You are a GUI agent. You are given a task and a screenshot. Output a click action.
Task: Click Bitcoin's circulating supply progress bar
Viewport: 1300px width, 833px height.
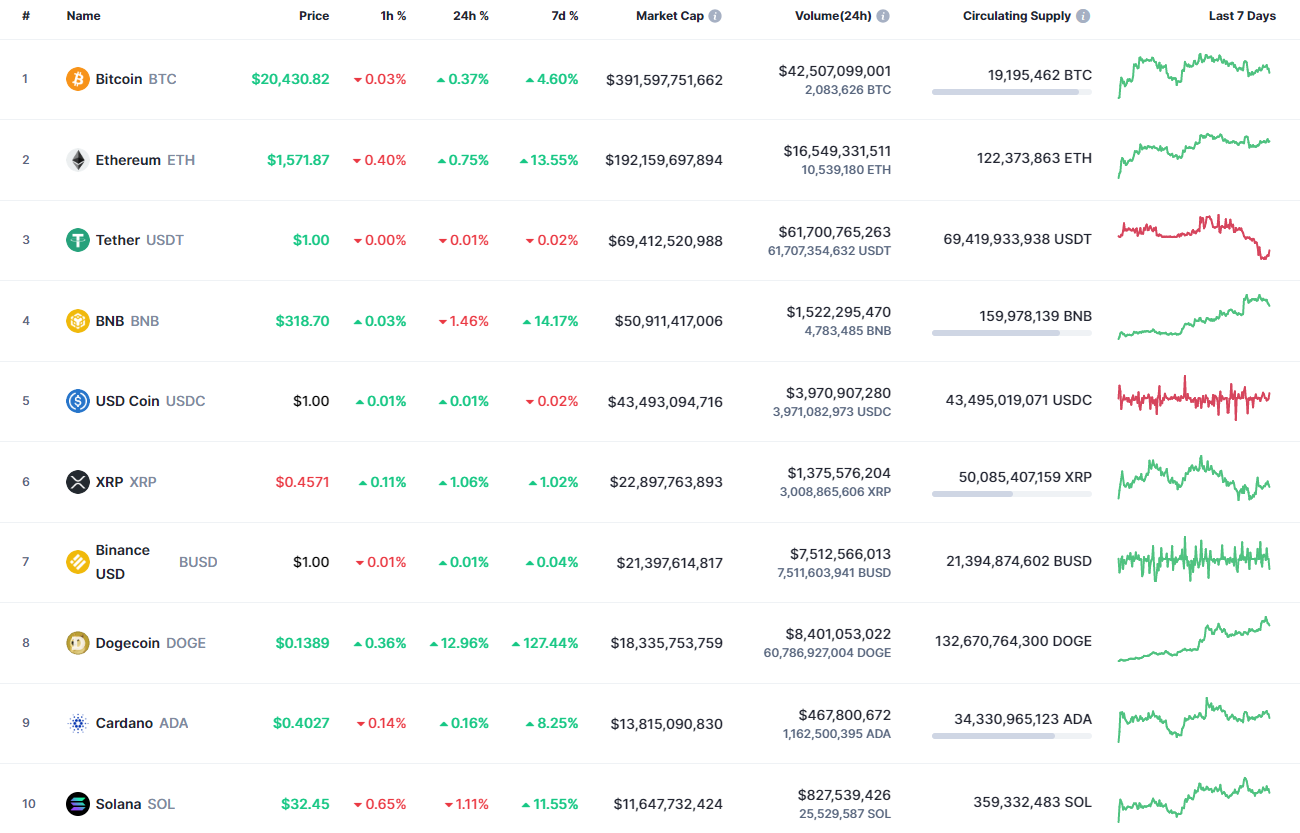1011,92
